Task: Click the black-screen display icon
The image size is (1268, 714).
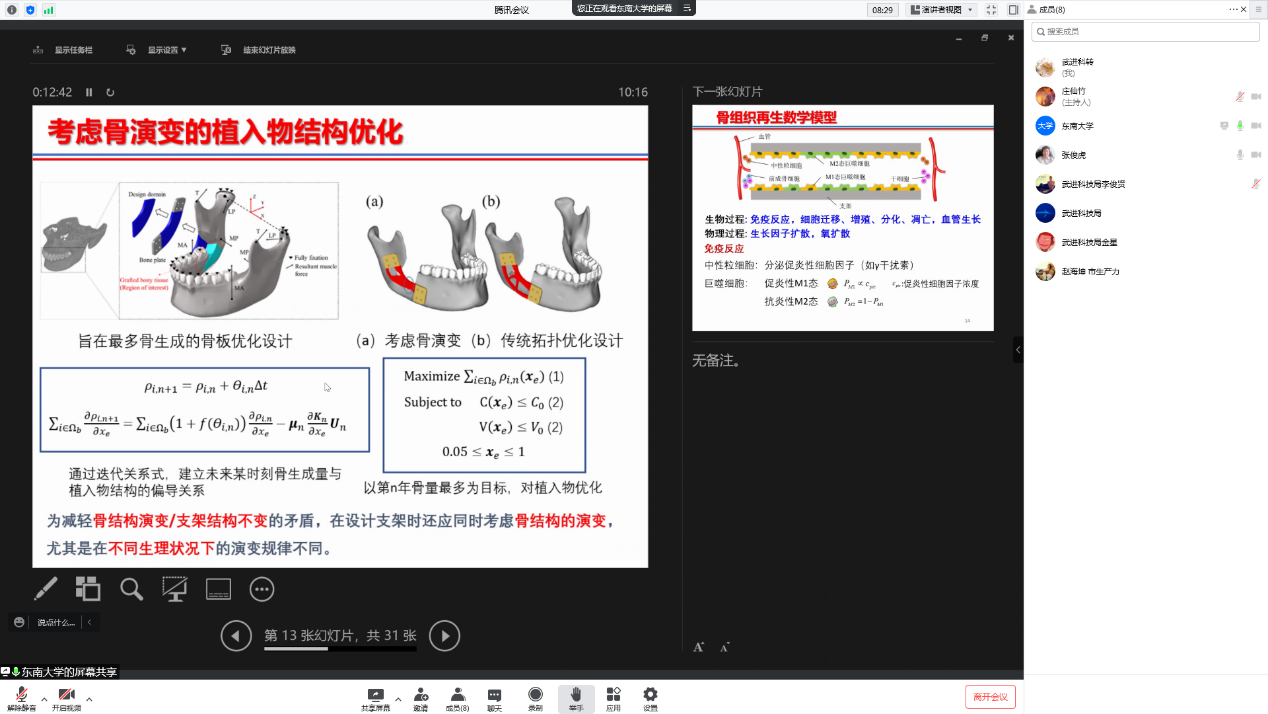Action: [174, 589]
